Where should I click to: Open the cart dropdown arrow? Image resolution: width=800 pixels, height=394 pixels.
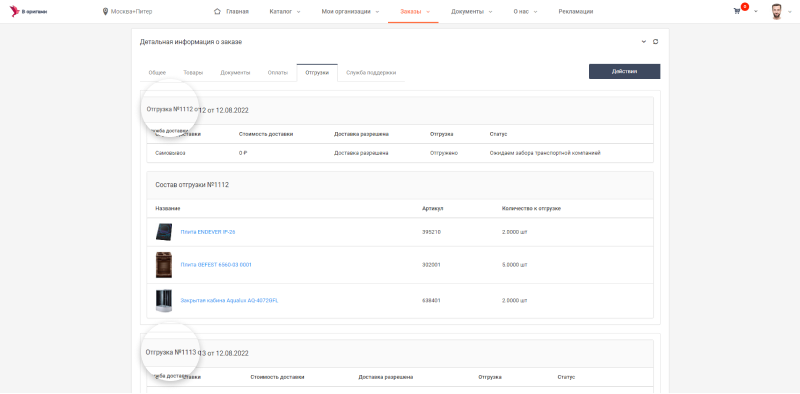[x=756, y=11]
